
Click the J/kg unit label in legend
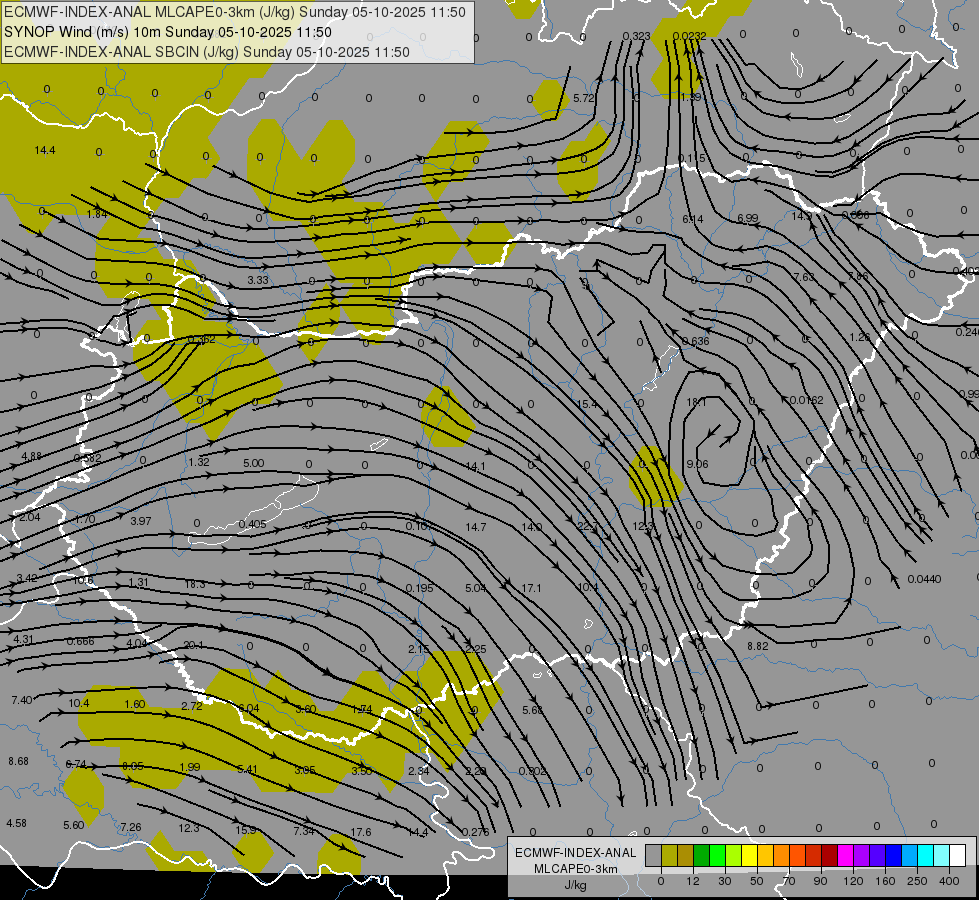(x=575, y=884)
